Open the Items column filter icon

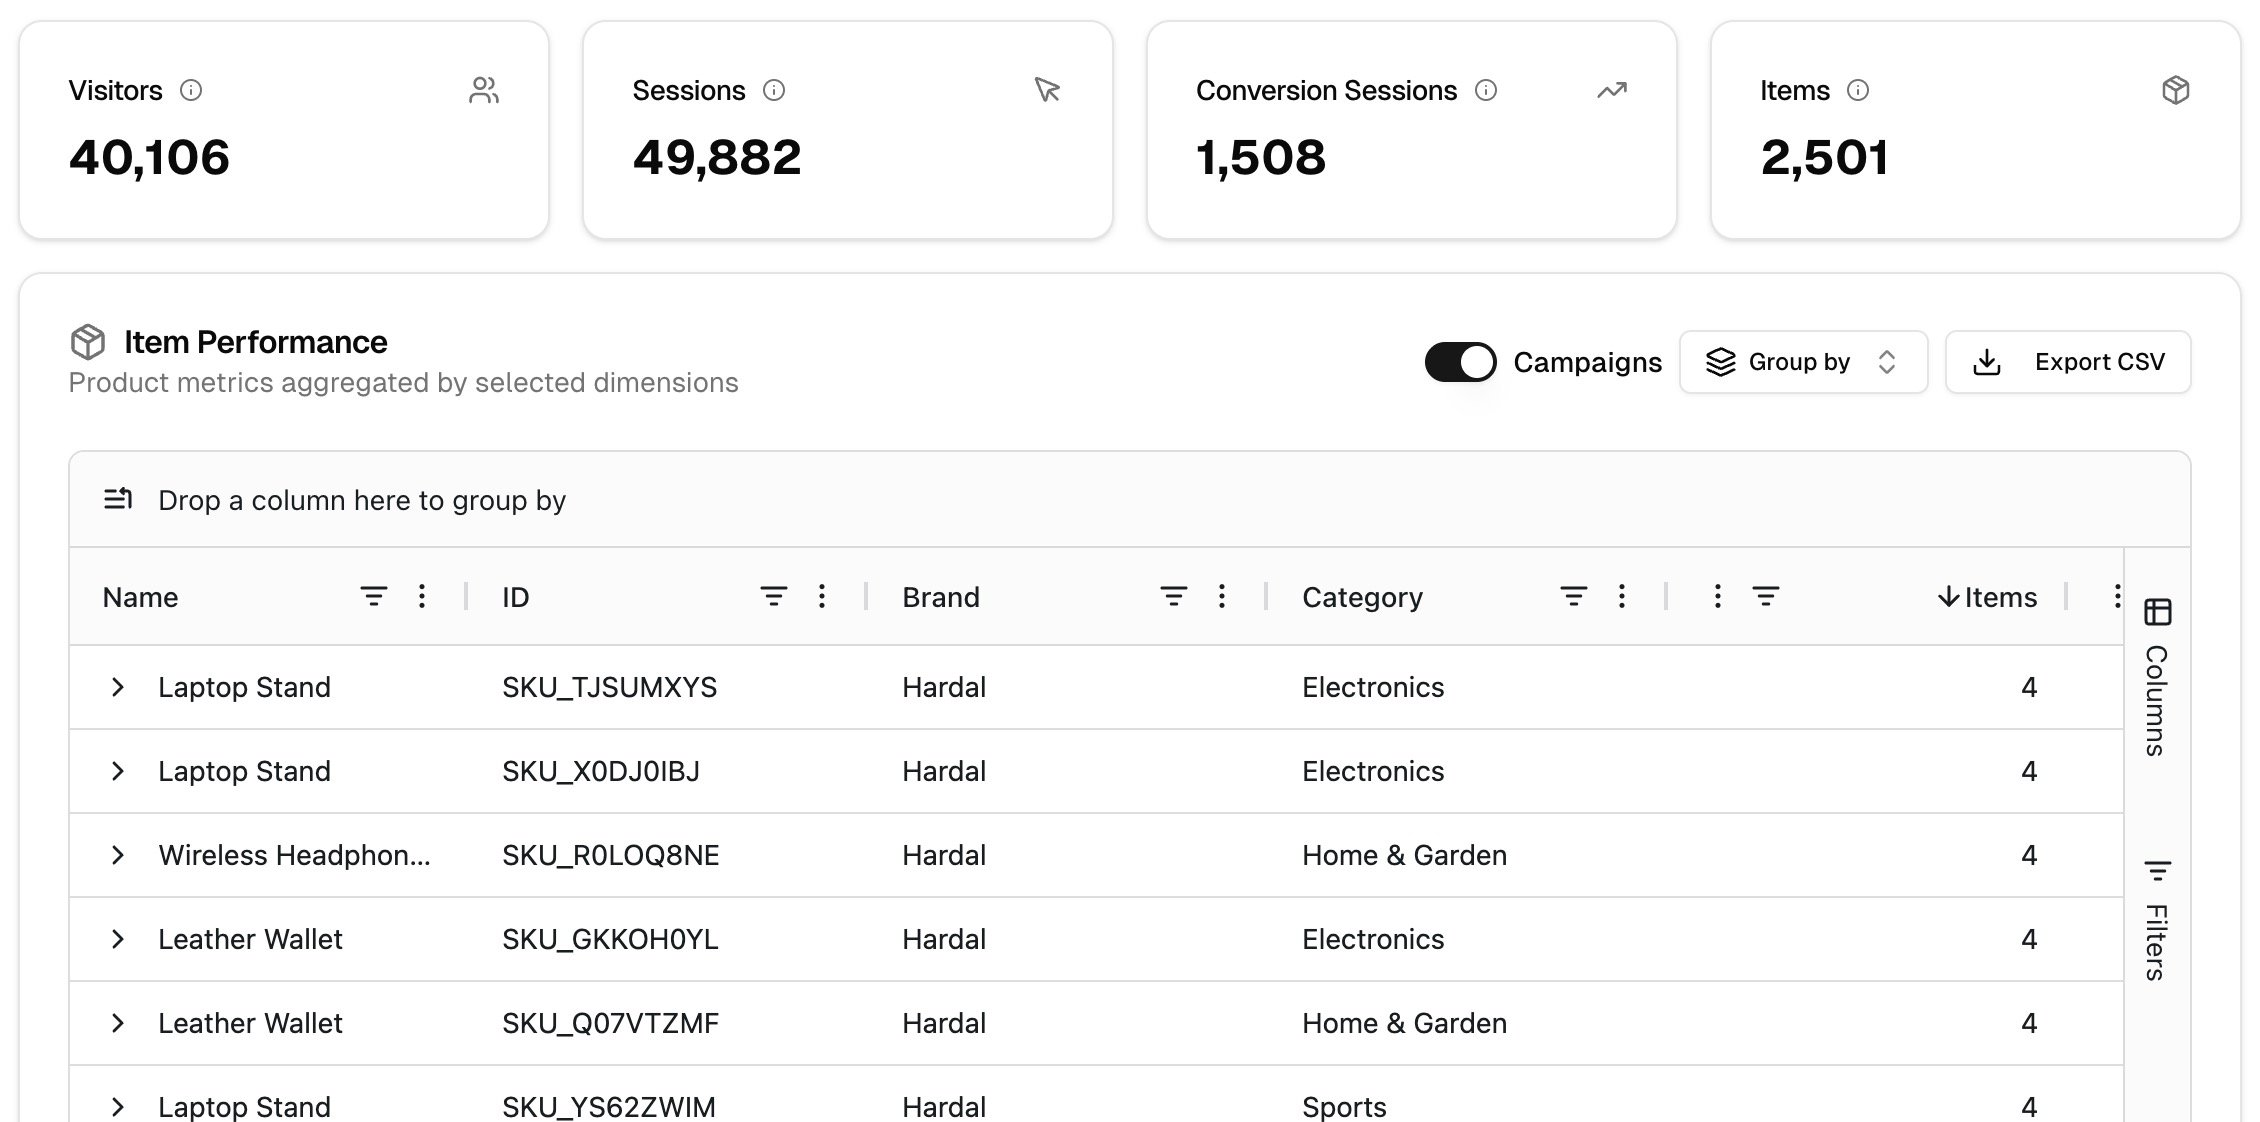tap(1766, 597)
